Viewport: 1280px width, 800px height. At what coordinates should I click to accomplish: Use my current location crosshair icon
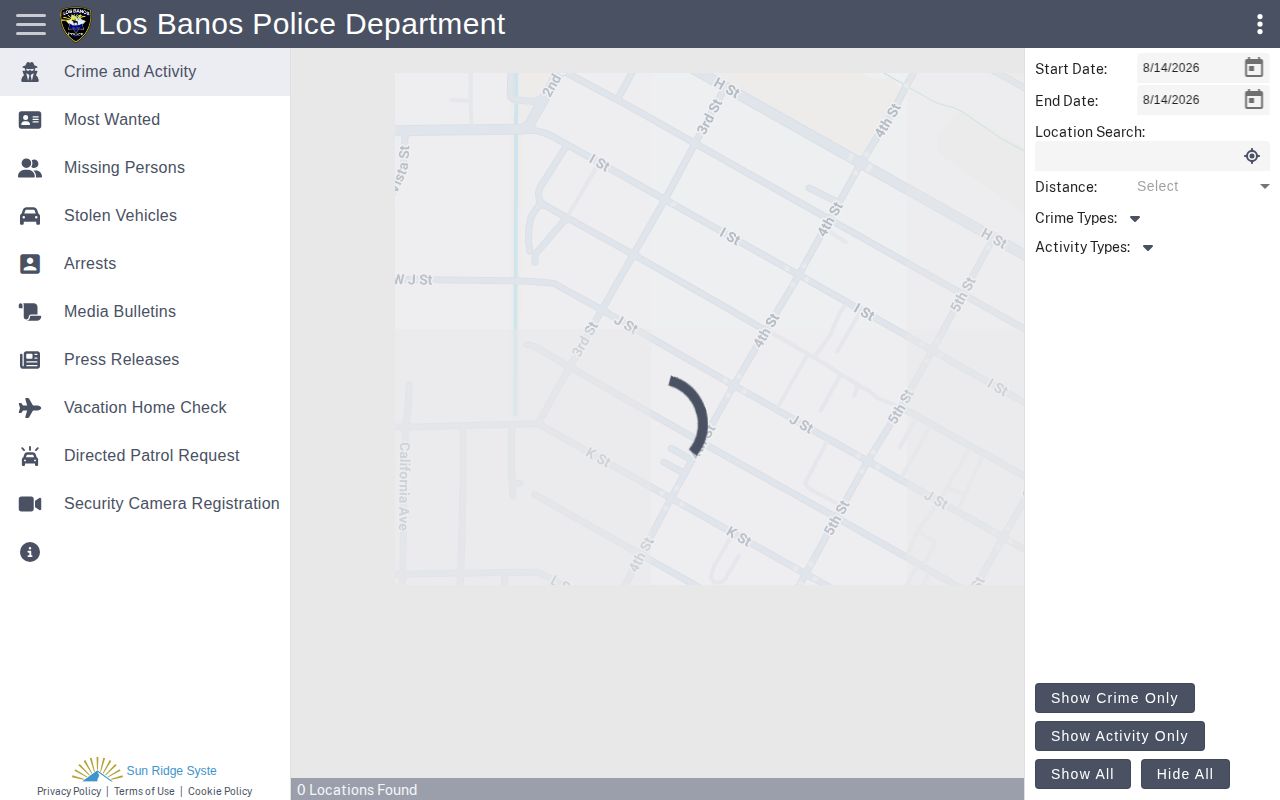1252,156
